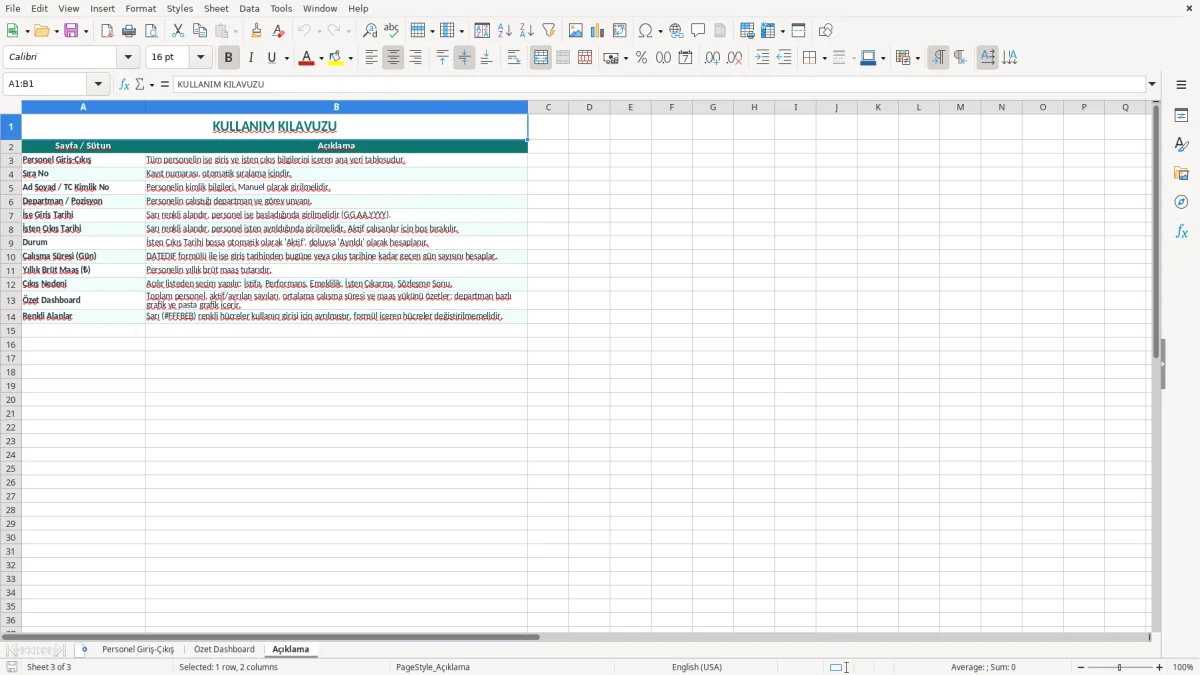Open the sidebar Functions panel
The width and height of the screenshot is (1200, 675).
point(1181,232)
